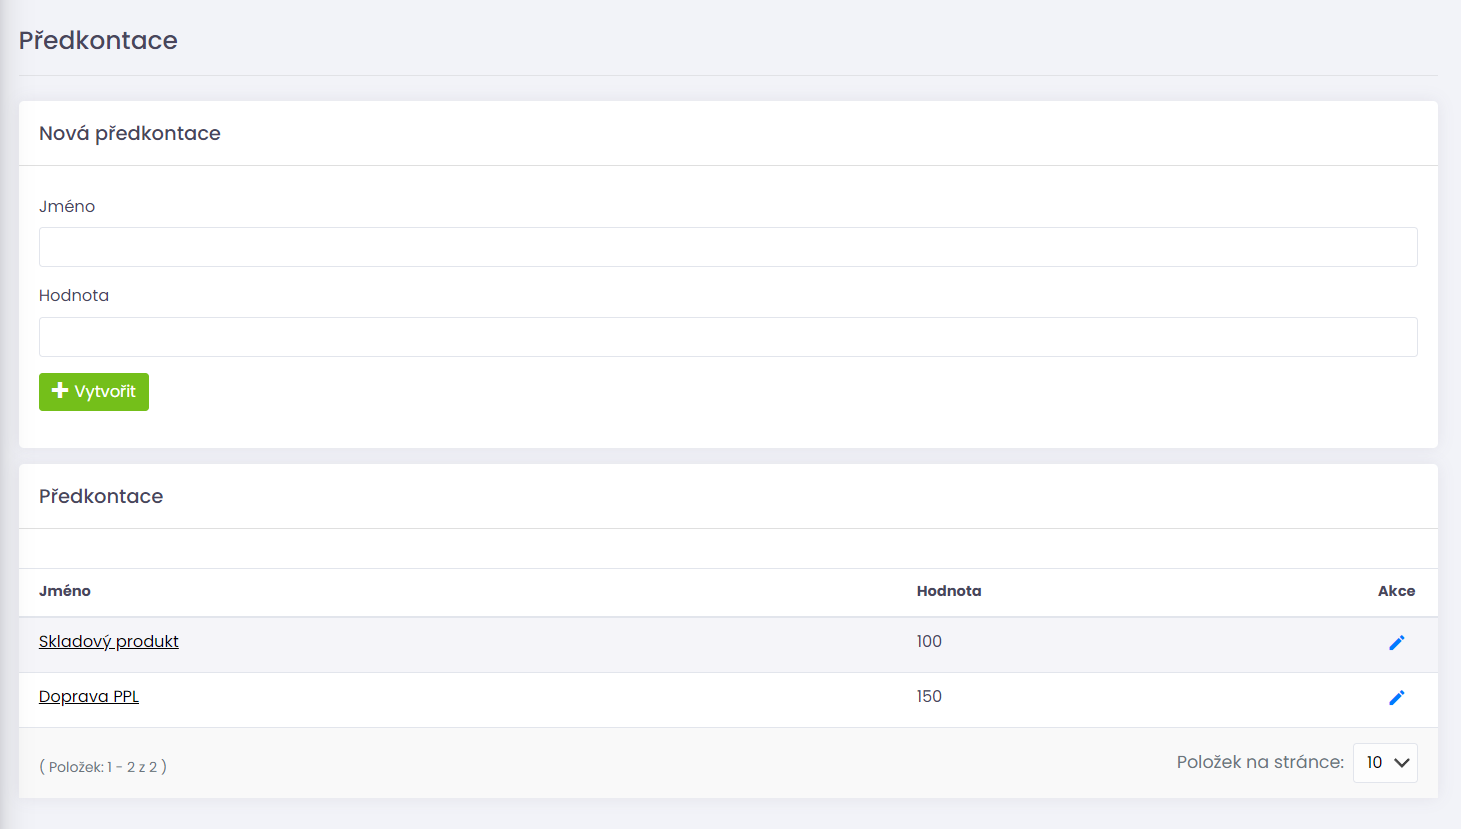Screen dimensions: 1461x829
Task: Select the value 100 cell
Action: [929, 642]
